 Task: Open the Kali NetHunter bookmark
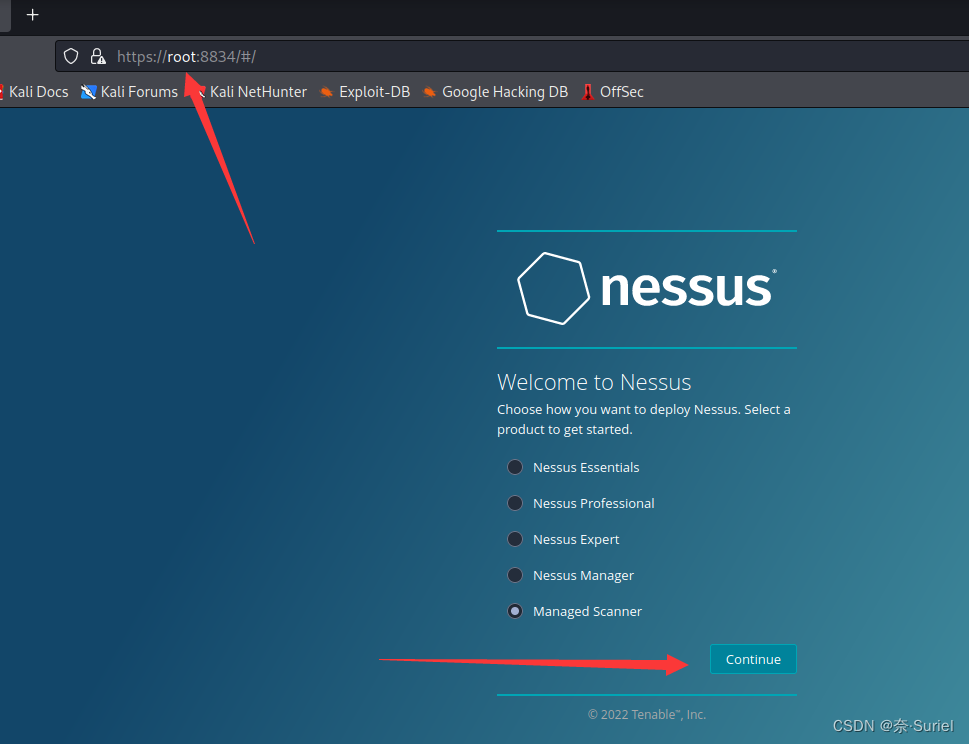251,92
